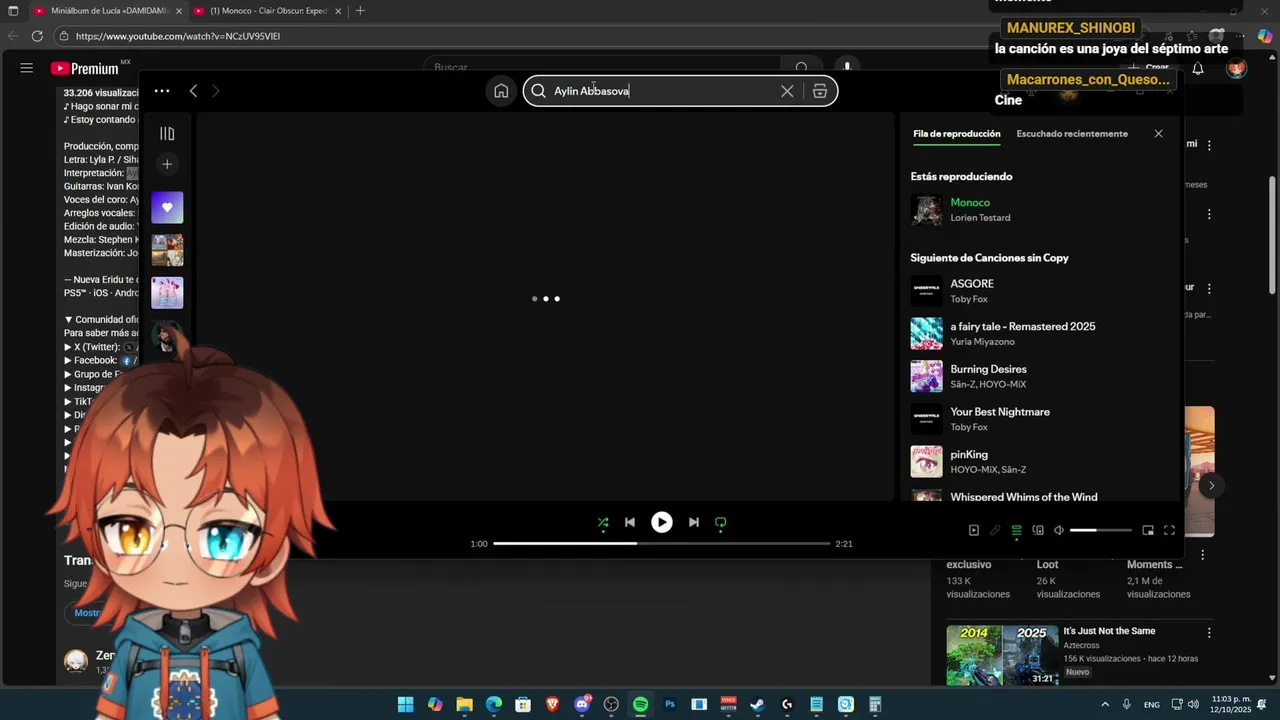Open Windows Start menu
Image resolution: width=1280 pixels, height=720 pixels.
[405, 705]
